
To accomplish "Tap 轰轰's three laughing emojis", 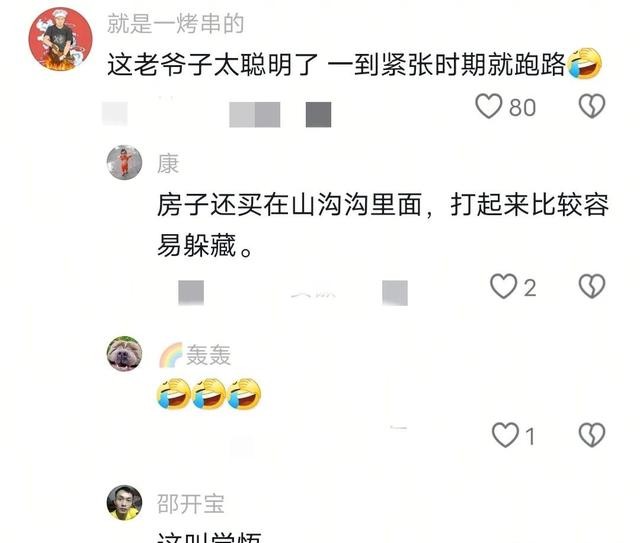I will coord(209,394).
